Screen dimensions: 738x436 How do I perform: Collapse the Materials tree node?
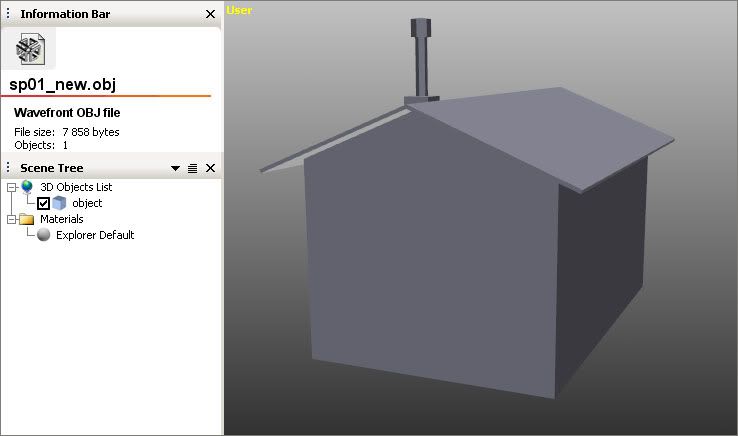tap(11, 219)
